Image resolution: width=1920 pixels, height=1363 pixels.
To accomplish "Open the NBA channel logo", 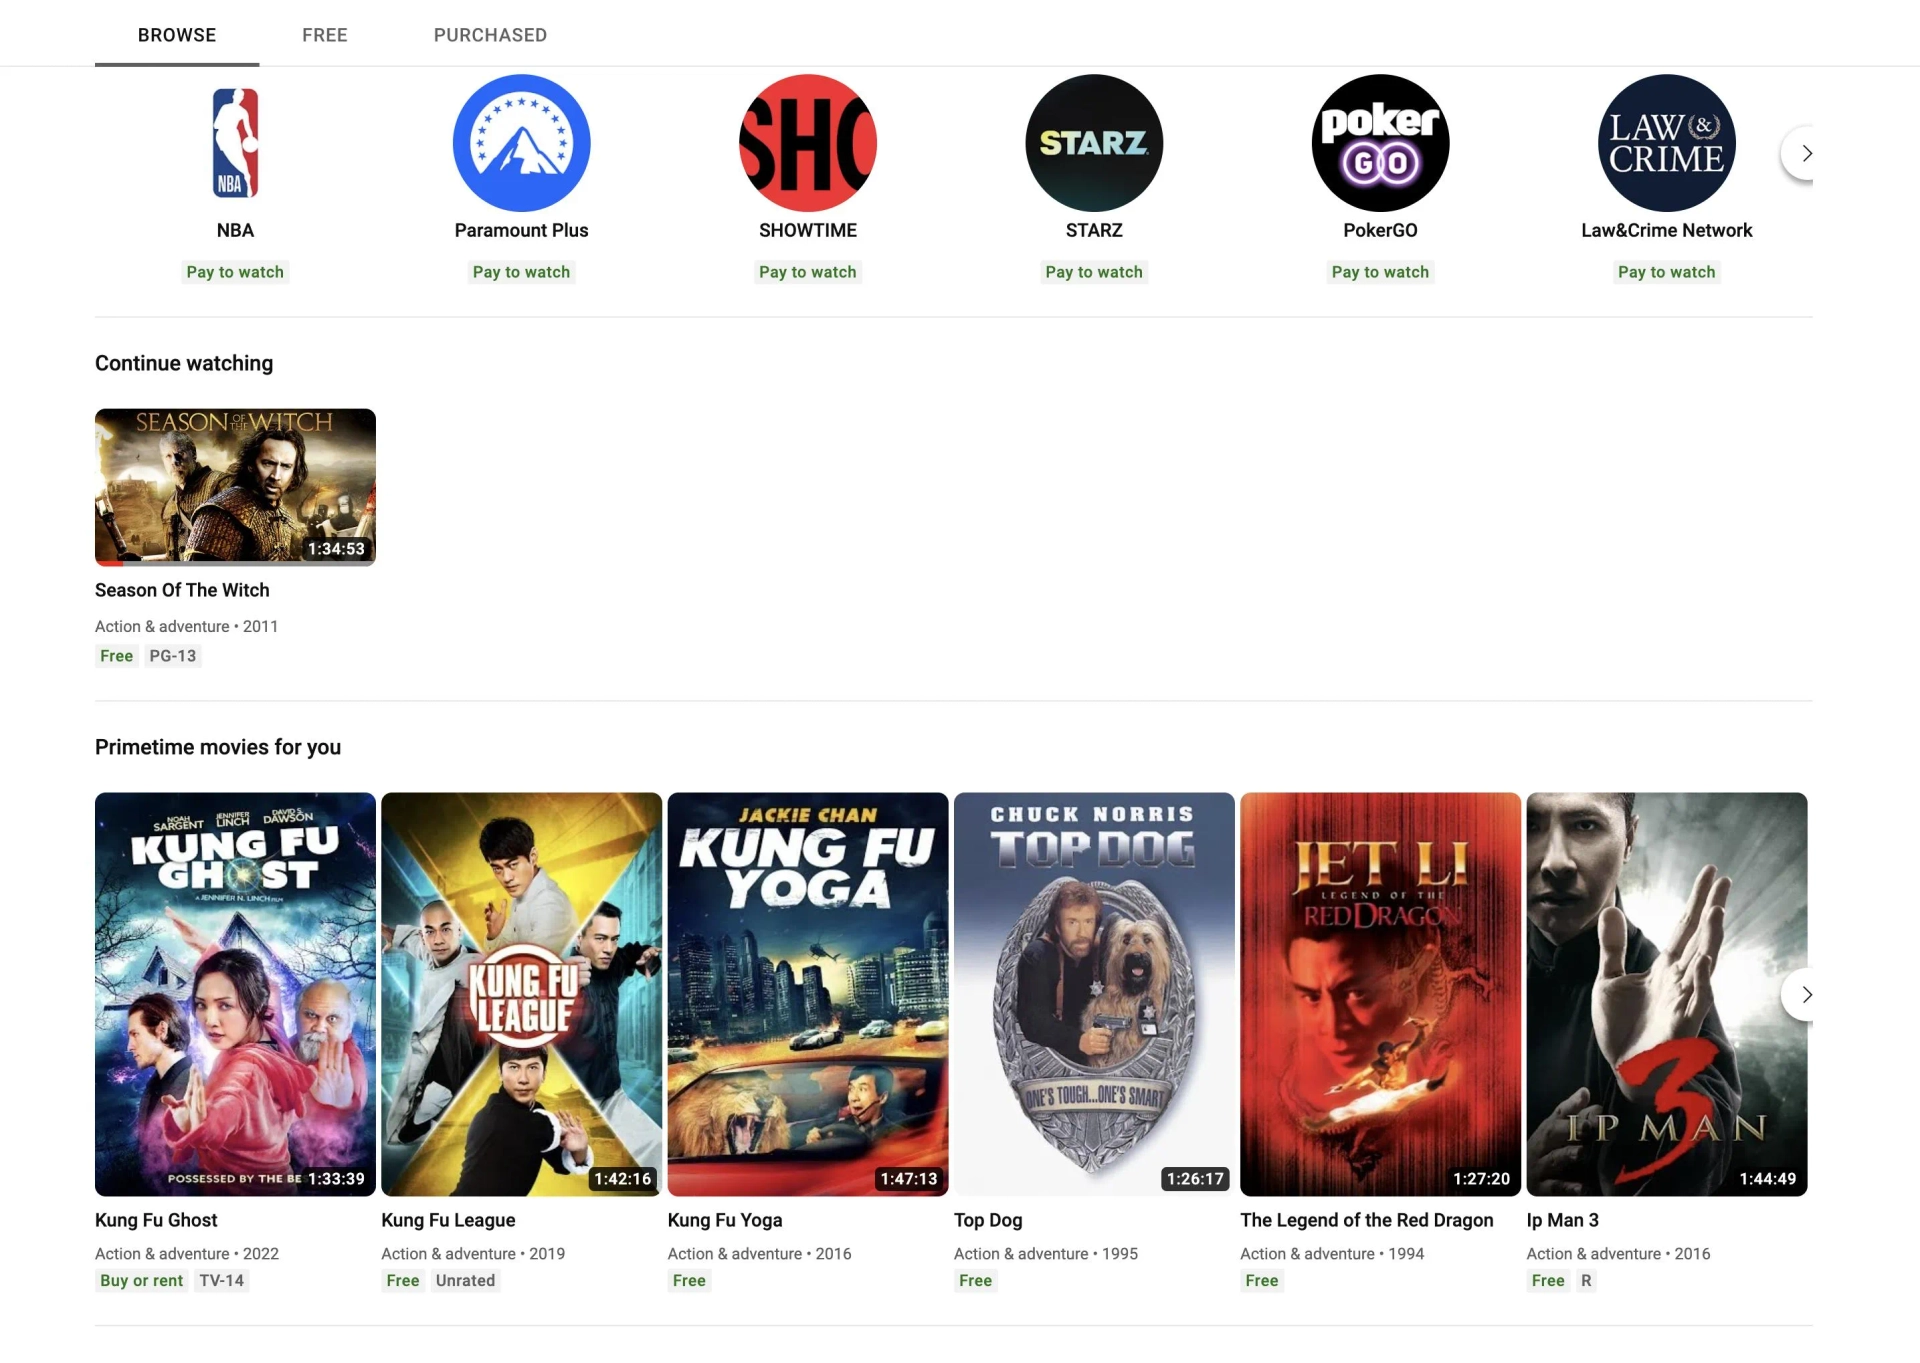I will 235,143.
